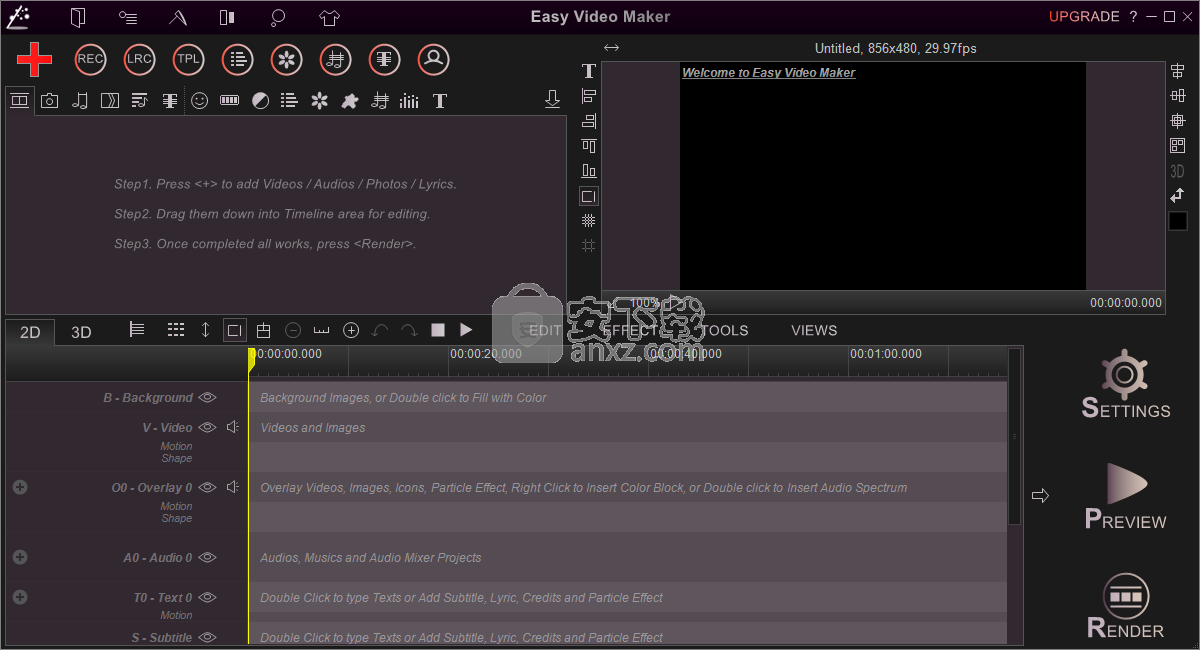
Task: Click the split-panel icon in title bar
Action: coord(228,17)
